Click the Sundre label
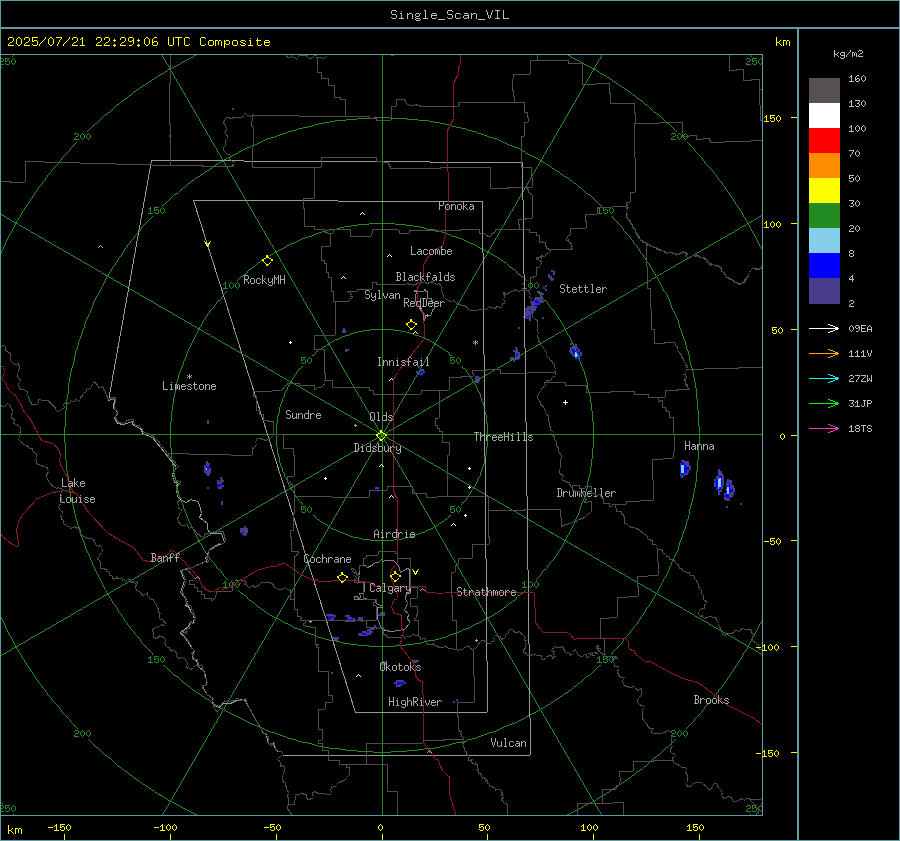Image resolution: width=900 pixels, height=841 pixels. pos(303,414)
